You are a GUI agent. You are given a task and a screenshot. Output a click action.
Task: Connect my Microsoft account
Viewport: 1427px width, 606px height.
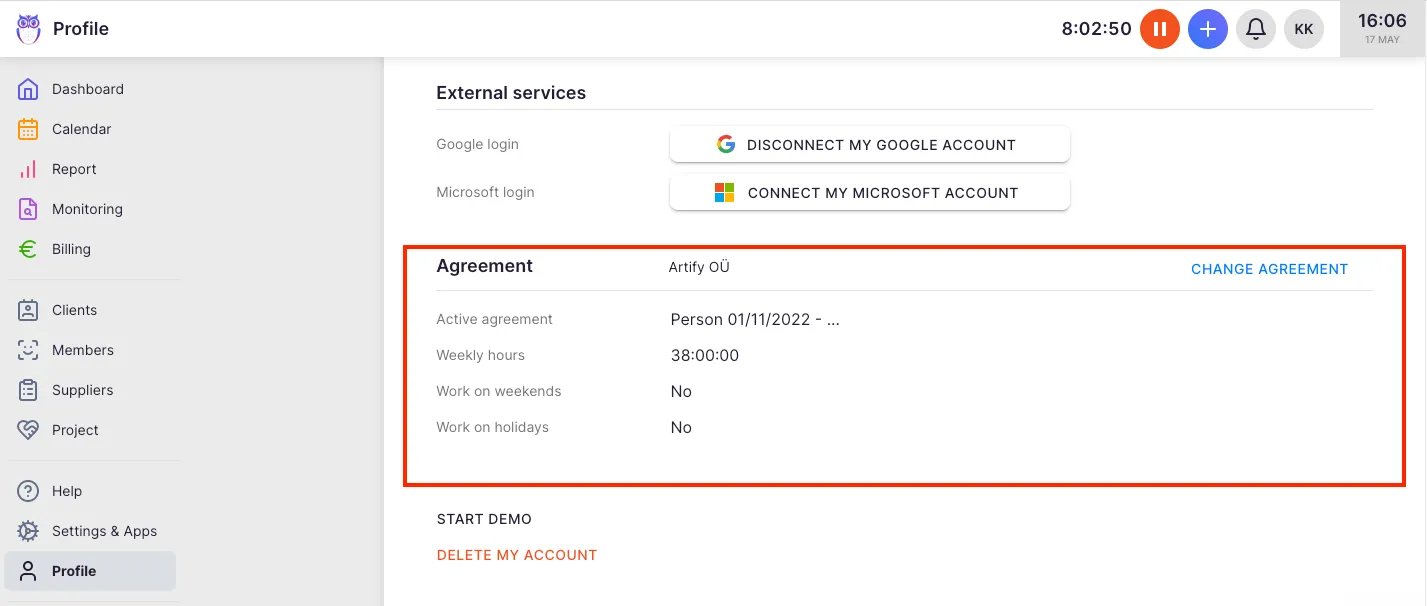(x=869, y=192)
